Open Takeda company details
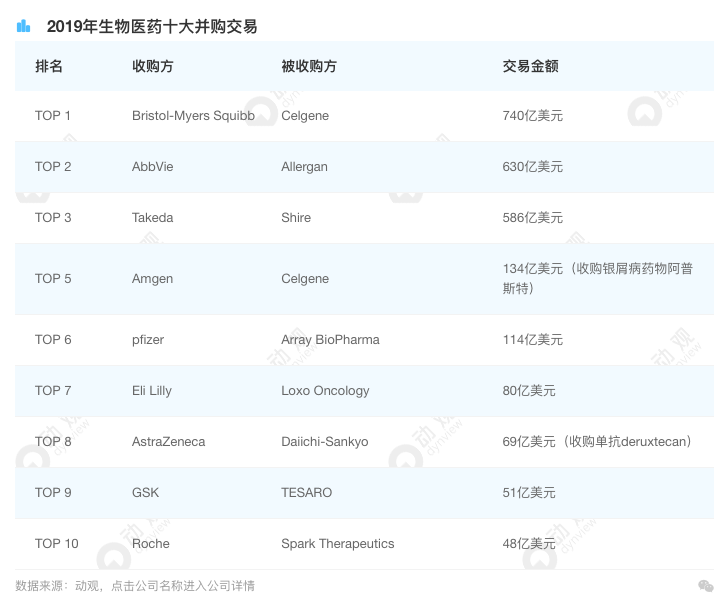The width and height of the screenshot is (726, 609). click(x=152, y=218)
